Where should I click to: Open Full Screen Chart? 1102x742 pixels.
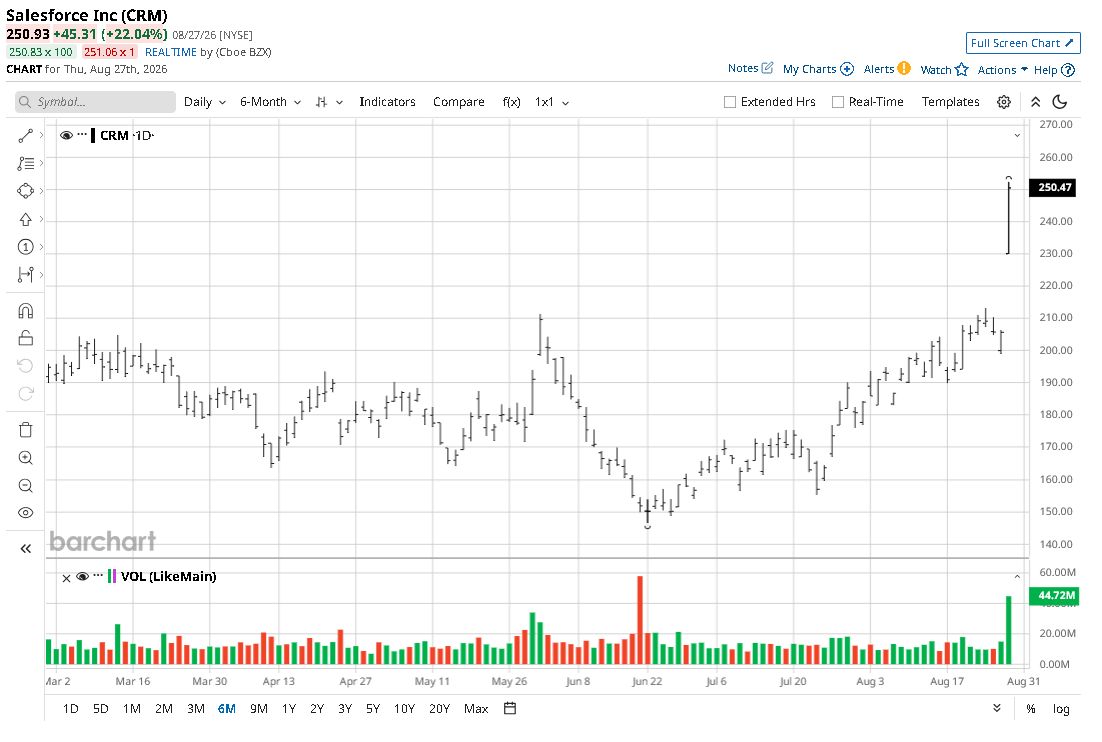click(1023, 43)
